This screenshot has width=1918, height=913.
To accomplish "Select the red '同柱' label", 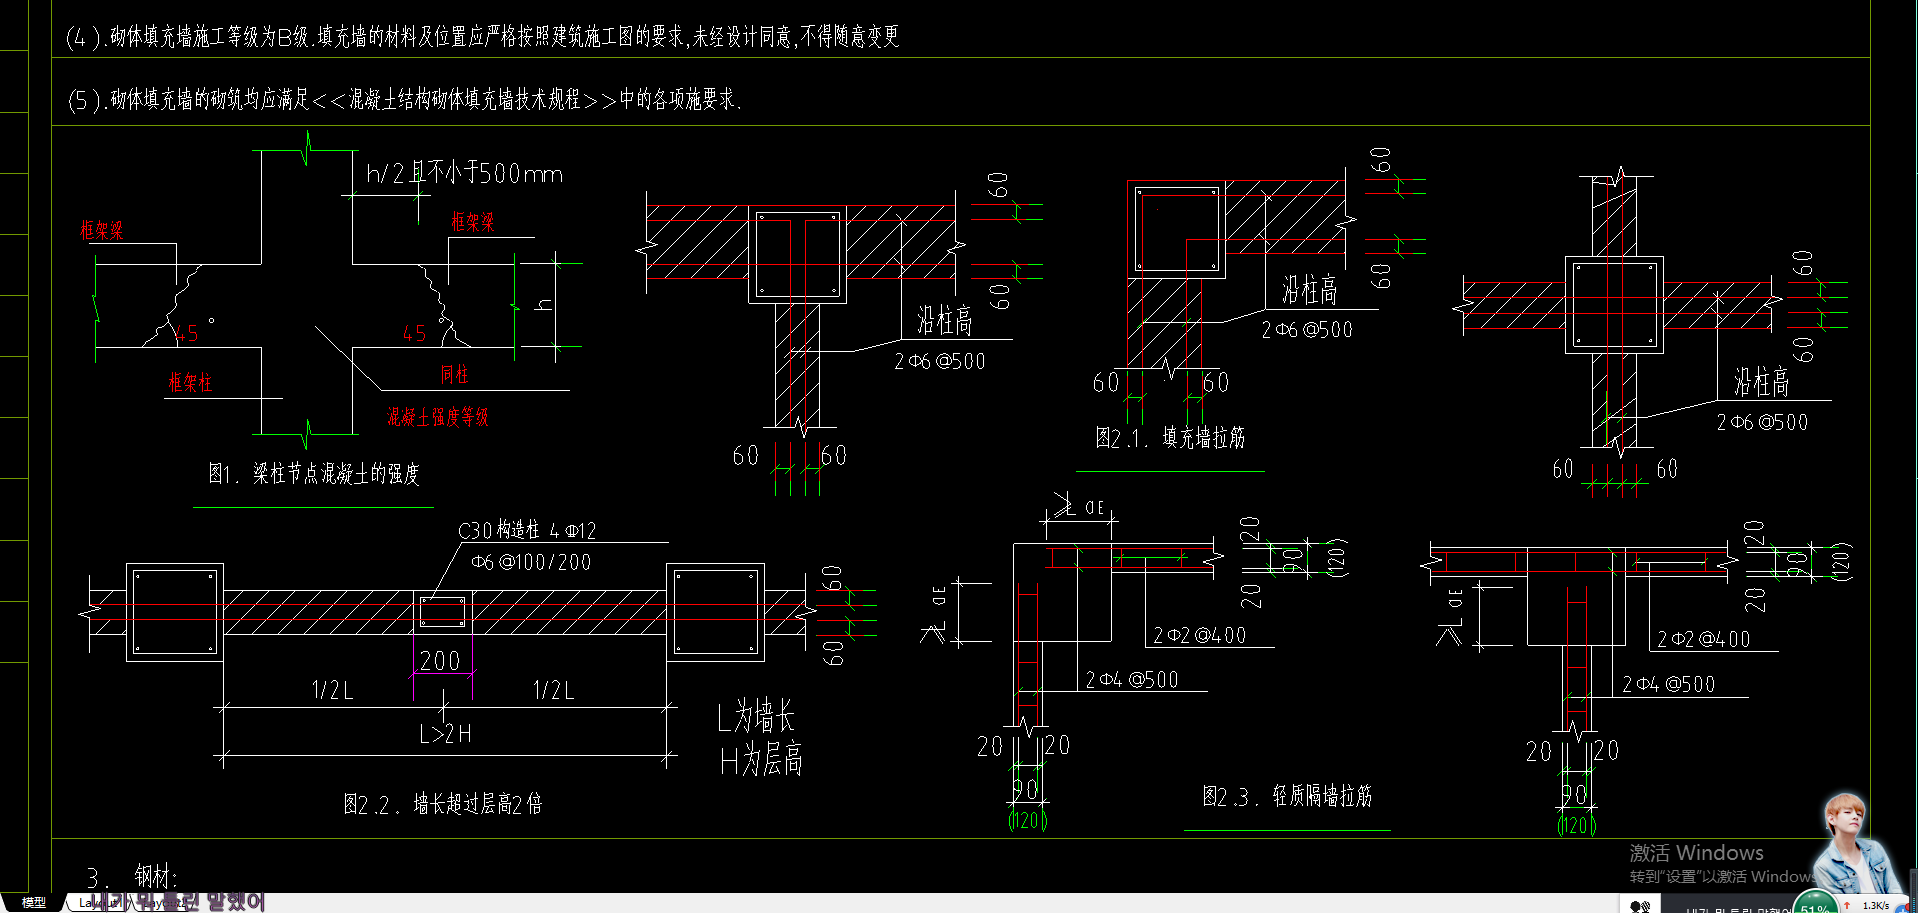I will (x=454, y=374).
